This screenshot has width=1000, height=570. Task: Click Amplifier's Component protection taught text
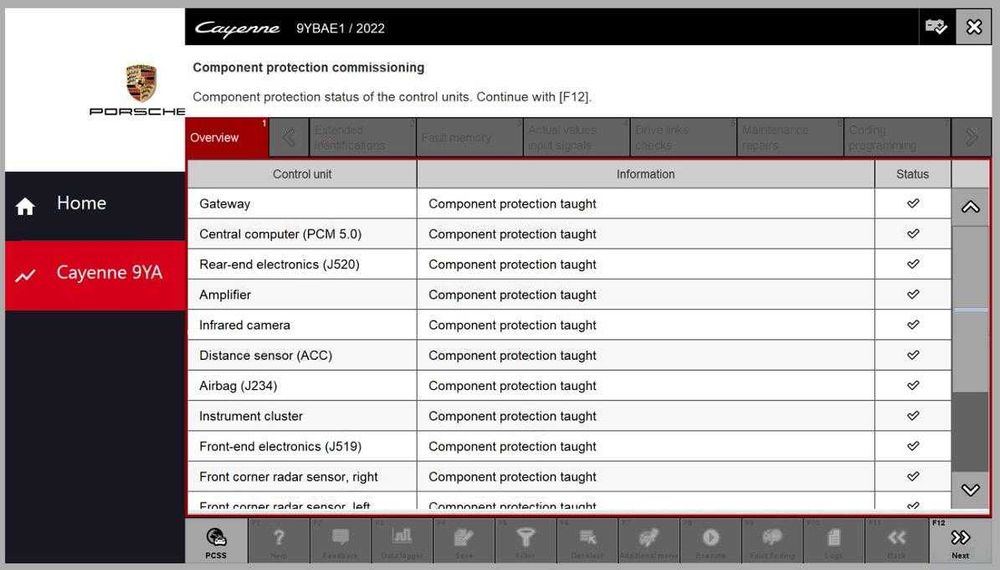(512, 295)
